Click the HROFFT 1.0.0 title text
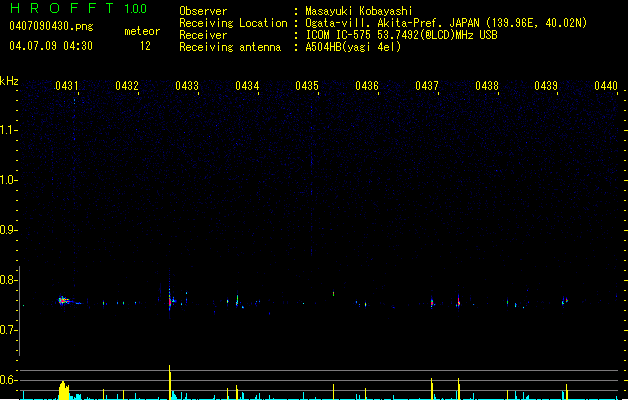Viewport: 629px width, 400px height. pyautogui.click(x=79, y=8)
